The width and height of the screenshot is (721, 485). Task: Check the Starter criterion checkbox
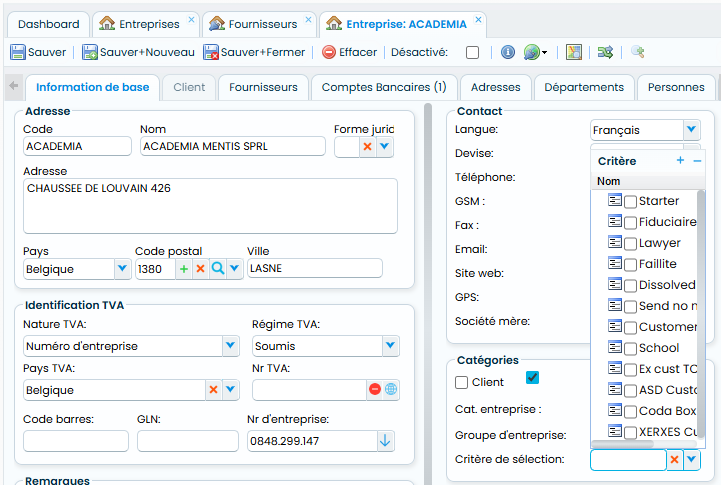(x=630, y=201)
